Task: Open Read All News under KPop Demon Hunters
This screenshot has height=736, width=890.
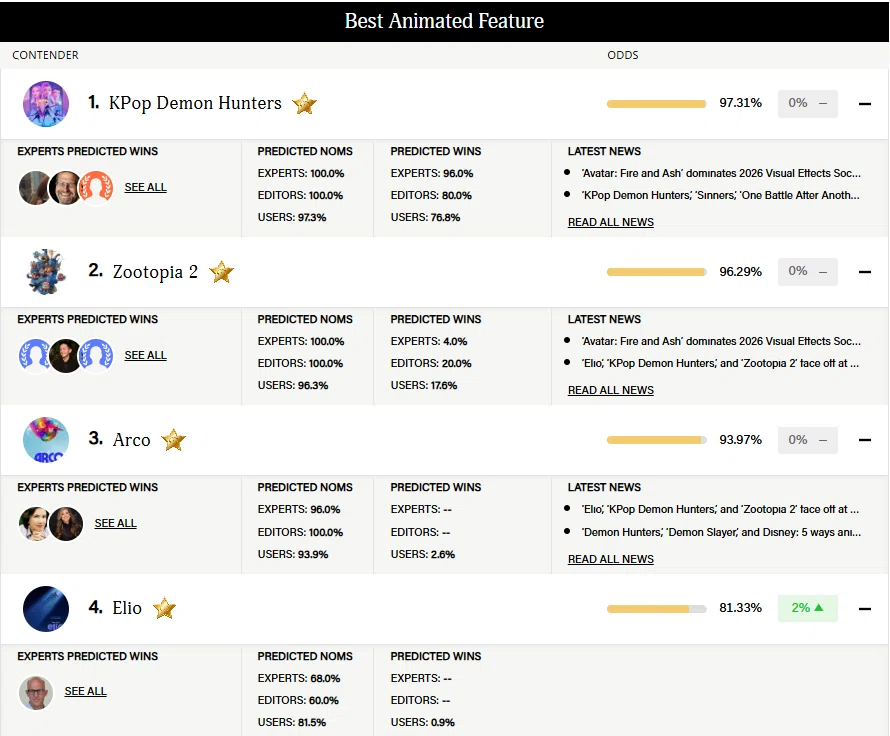Action: tap(611, 222)
